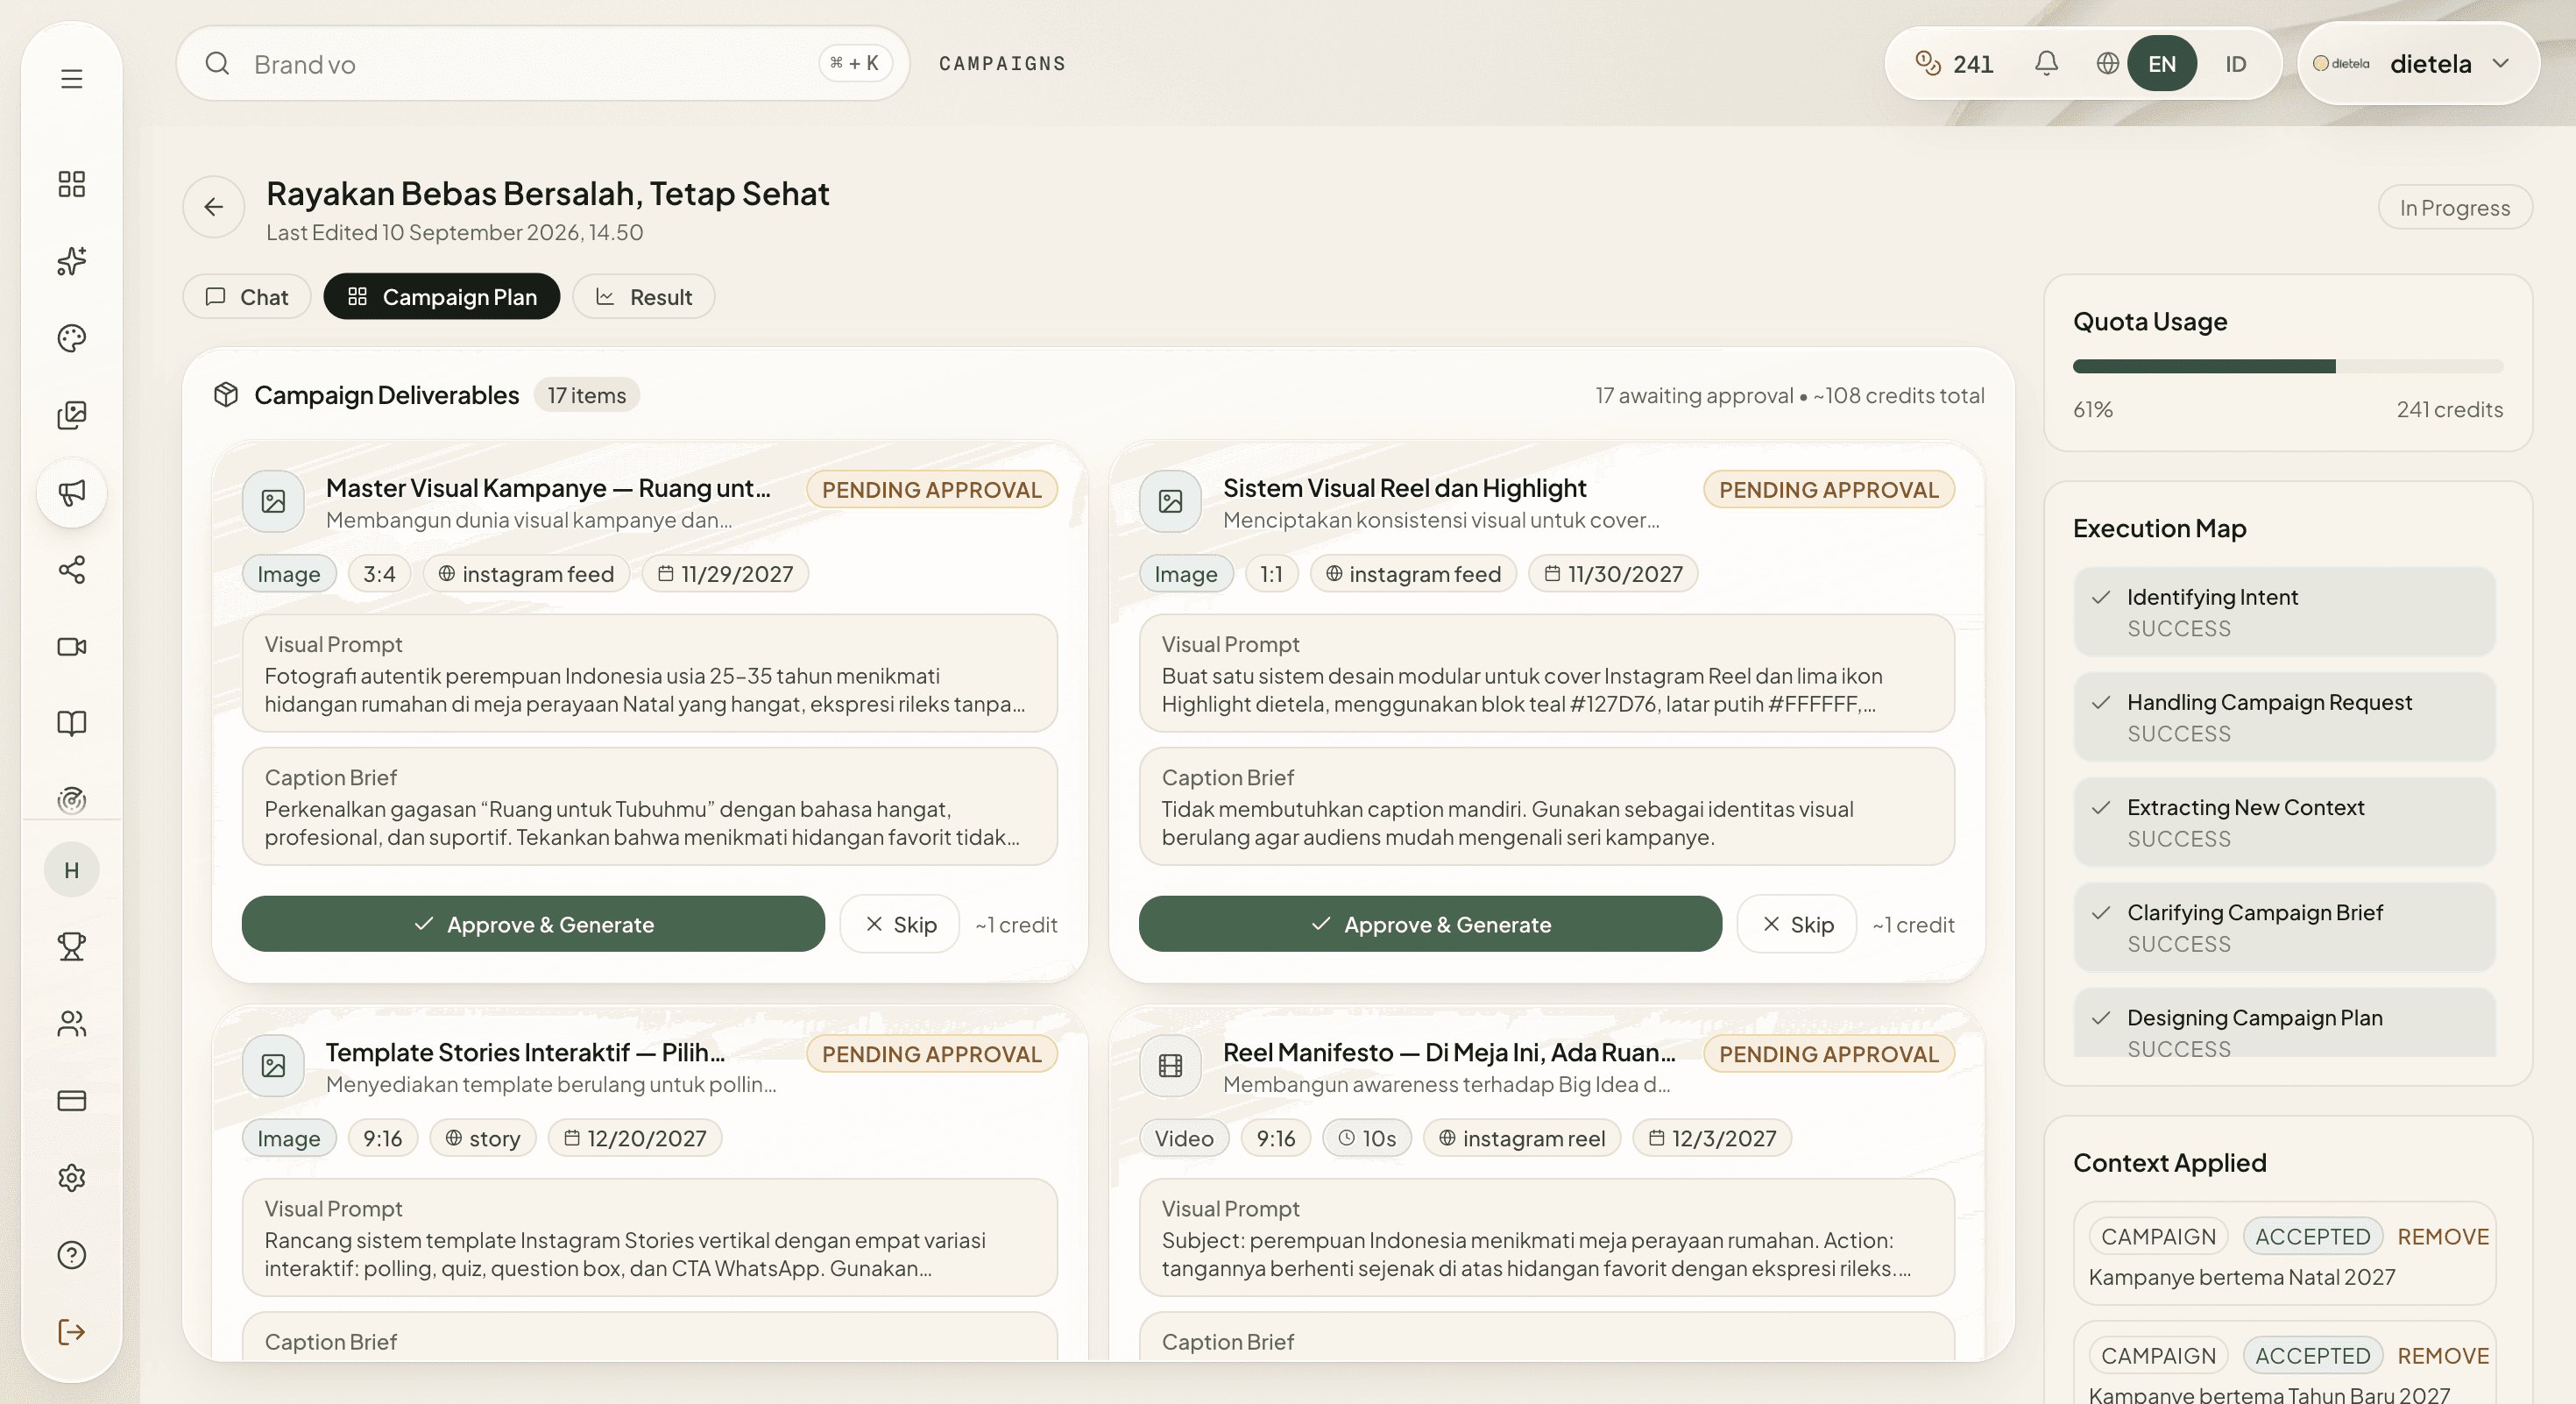This screenshot has height=1404, width=2576.
Task: Open the settings gear in the sidebar
Action: coord(71,1178)
